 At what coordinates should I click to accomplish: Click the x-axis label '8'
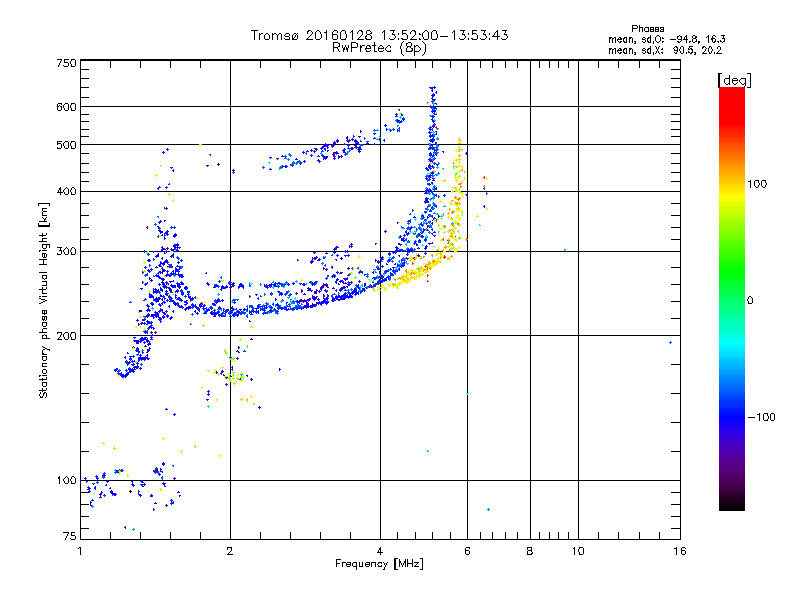(x=530, y=551)
